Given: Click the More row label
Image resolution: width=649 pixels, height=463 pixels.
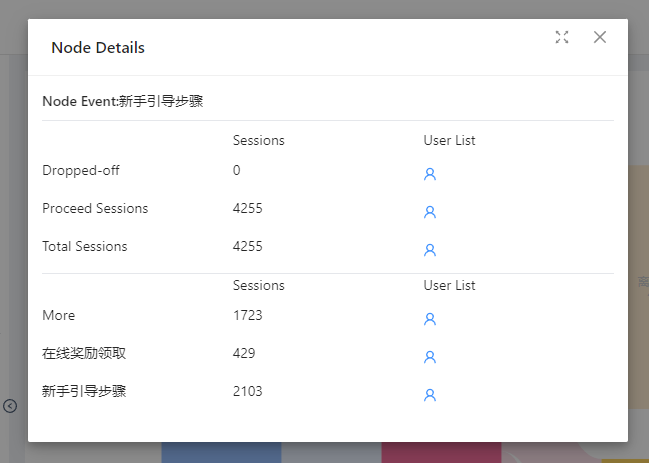Looking at the screenshot, I should point(59,316).
